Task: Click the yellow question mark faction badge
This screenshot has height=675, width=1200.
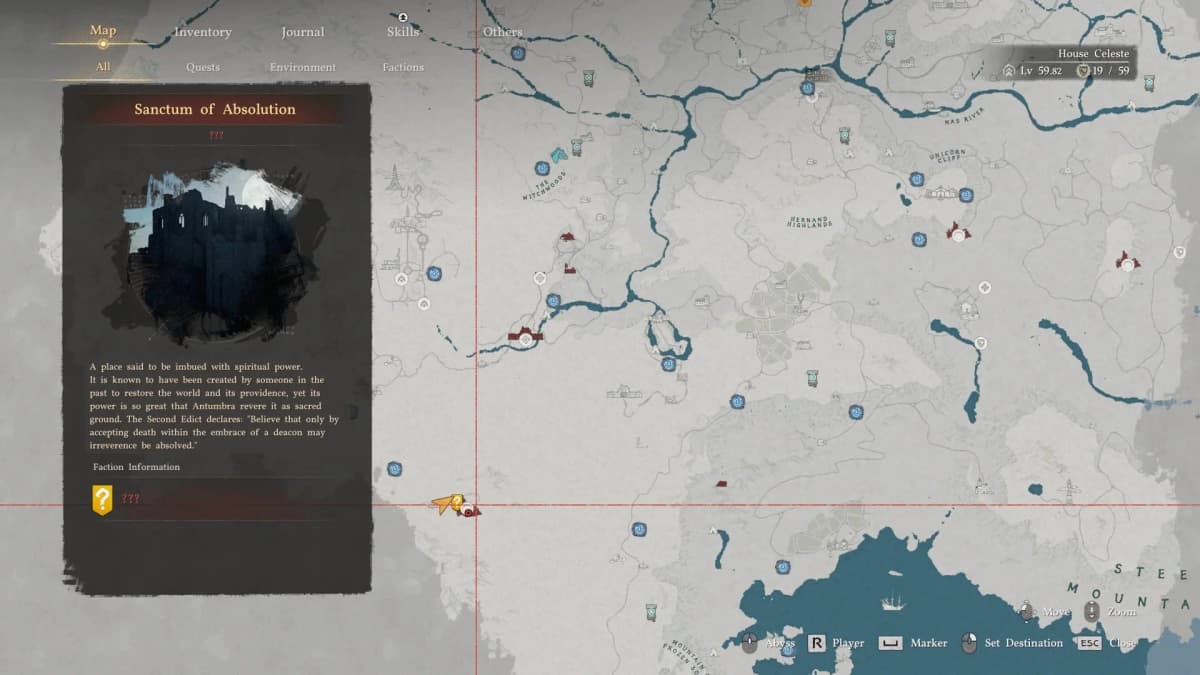Action: 102,499
